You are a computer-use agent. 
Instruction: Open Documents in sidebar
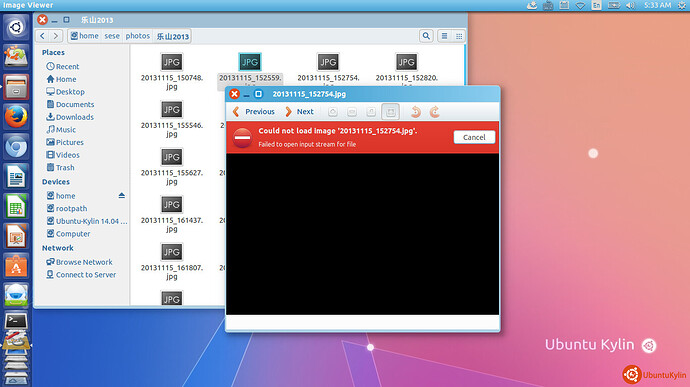click(x=70, y=104)
